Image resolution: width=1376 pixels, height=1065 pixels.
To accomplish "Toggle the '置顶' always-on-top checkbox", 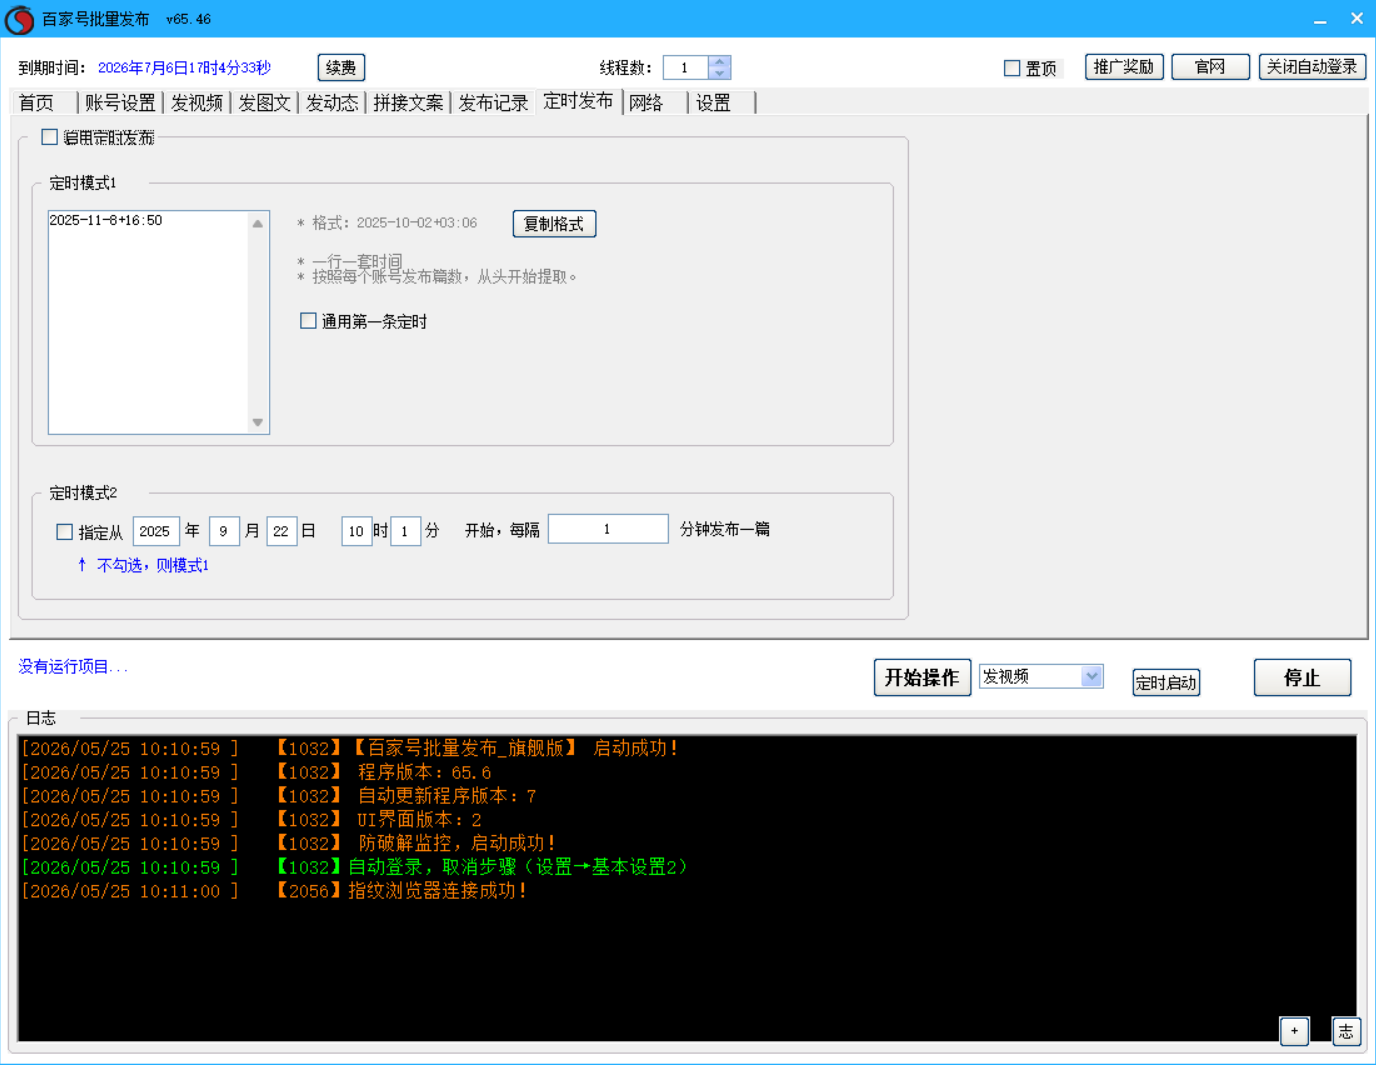I will 1012,68.
